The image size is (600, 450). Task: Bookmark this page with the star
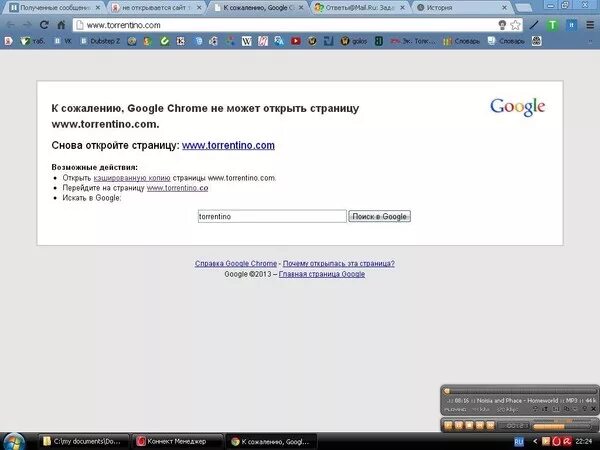tap(515, 25)
